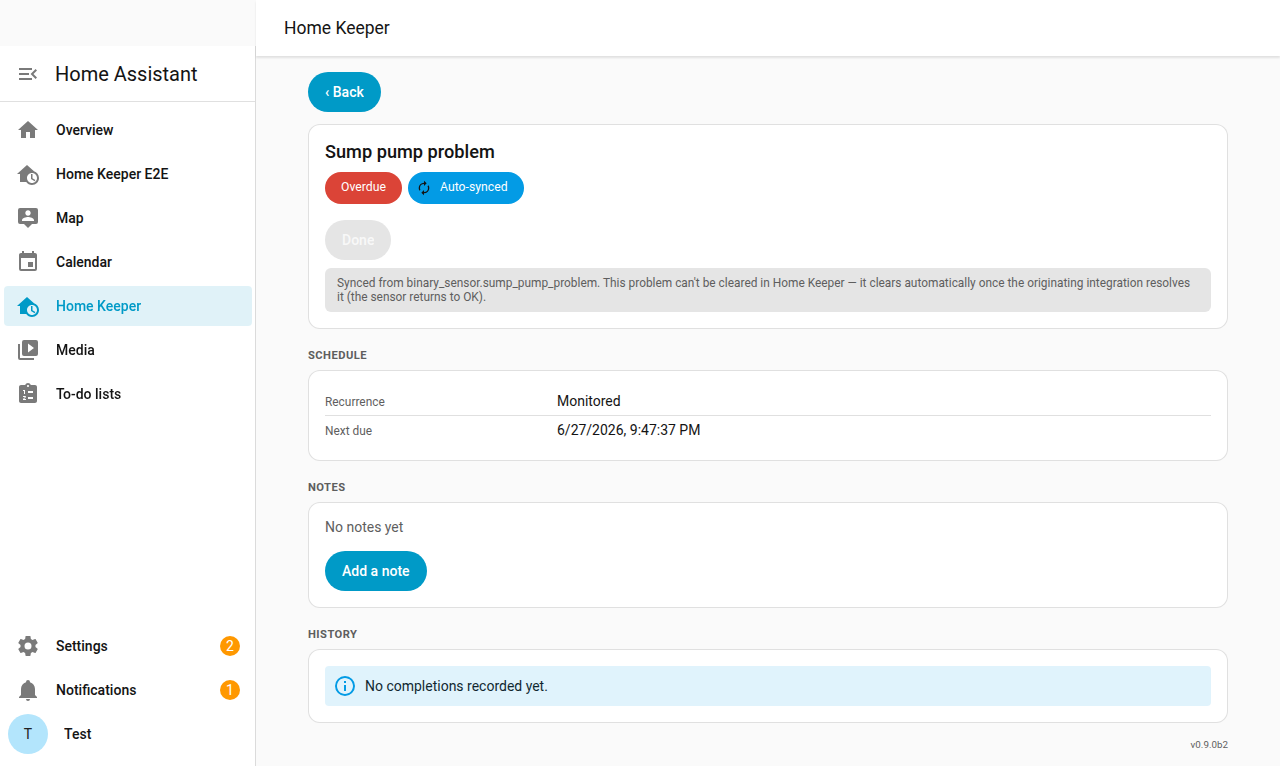Screen dimensions: 1280x766
Task: Click the NOTES section heading
Action: pos(327,487)
